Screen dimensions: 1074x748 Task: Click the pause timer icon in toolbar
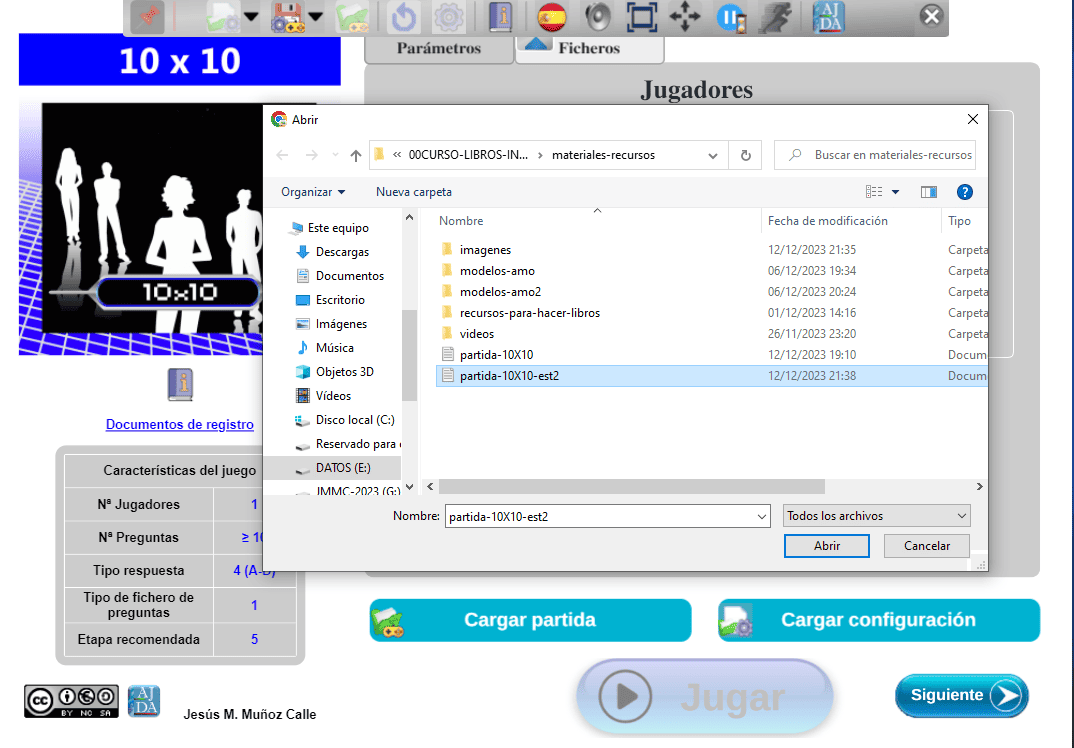[x=731, y=17]
